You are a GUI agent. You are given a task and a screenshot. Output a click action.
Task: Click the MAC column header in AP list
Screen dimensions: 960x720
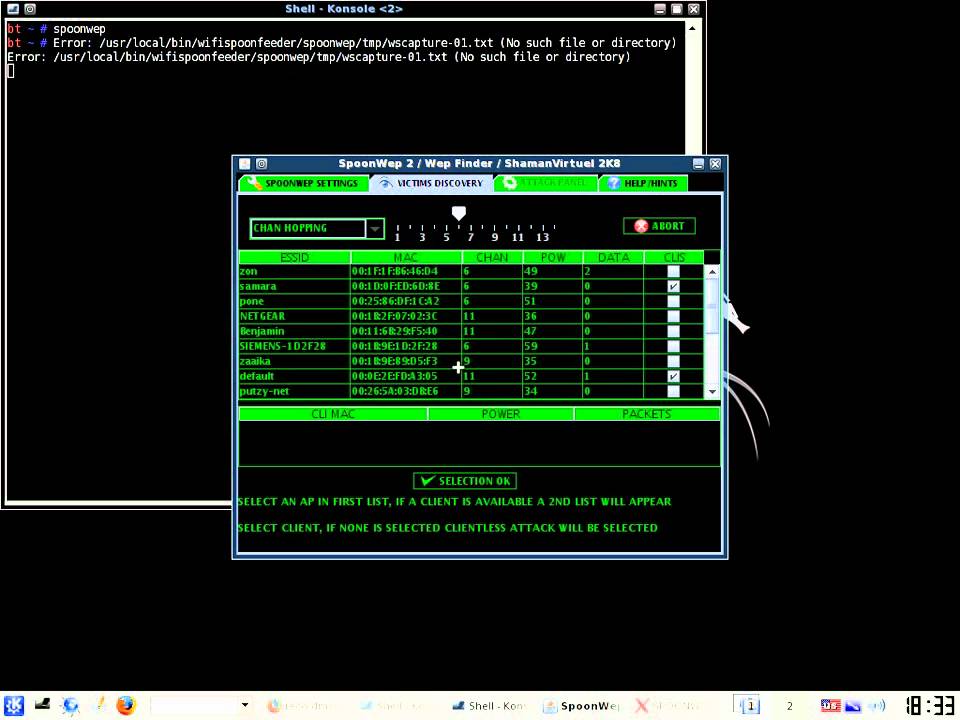[405, 257]
